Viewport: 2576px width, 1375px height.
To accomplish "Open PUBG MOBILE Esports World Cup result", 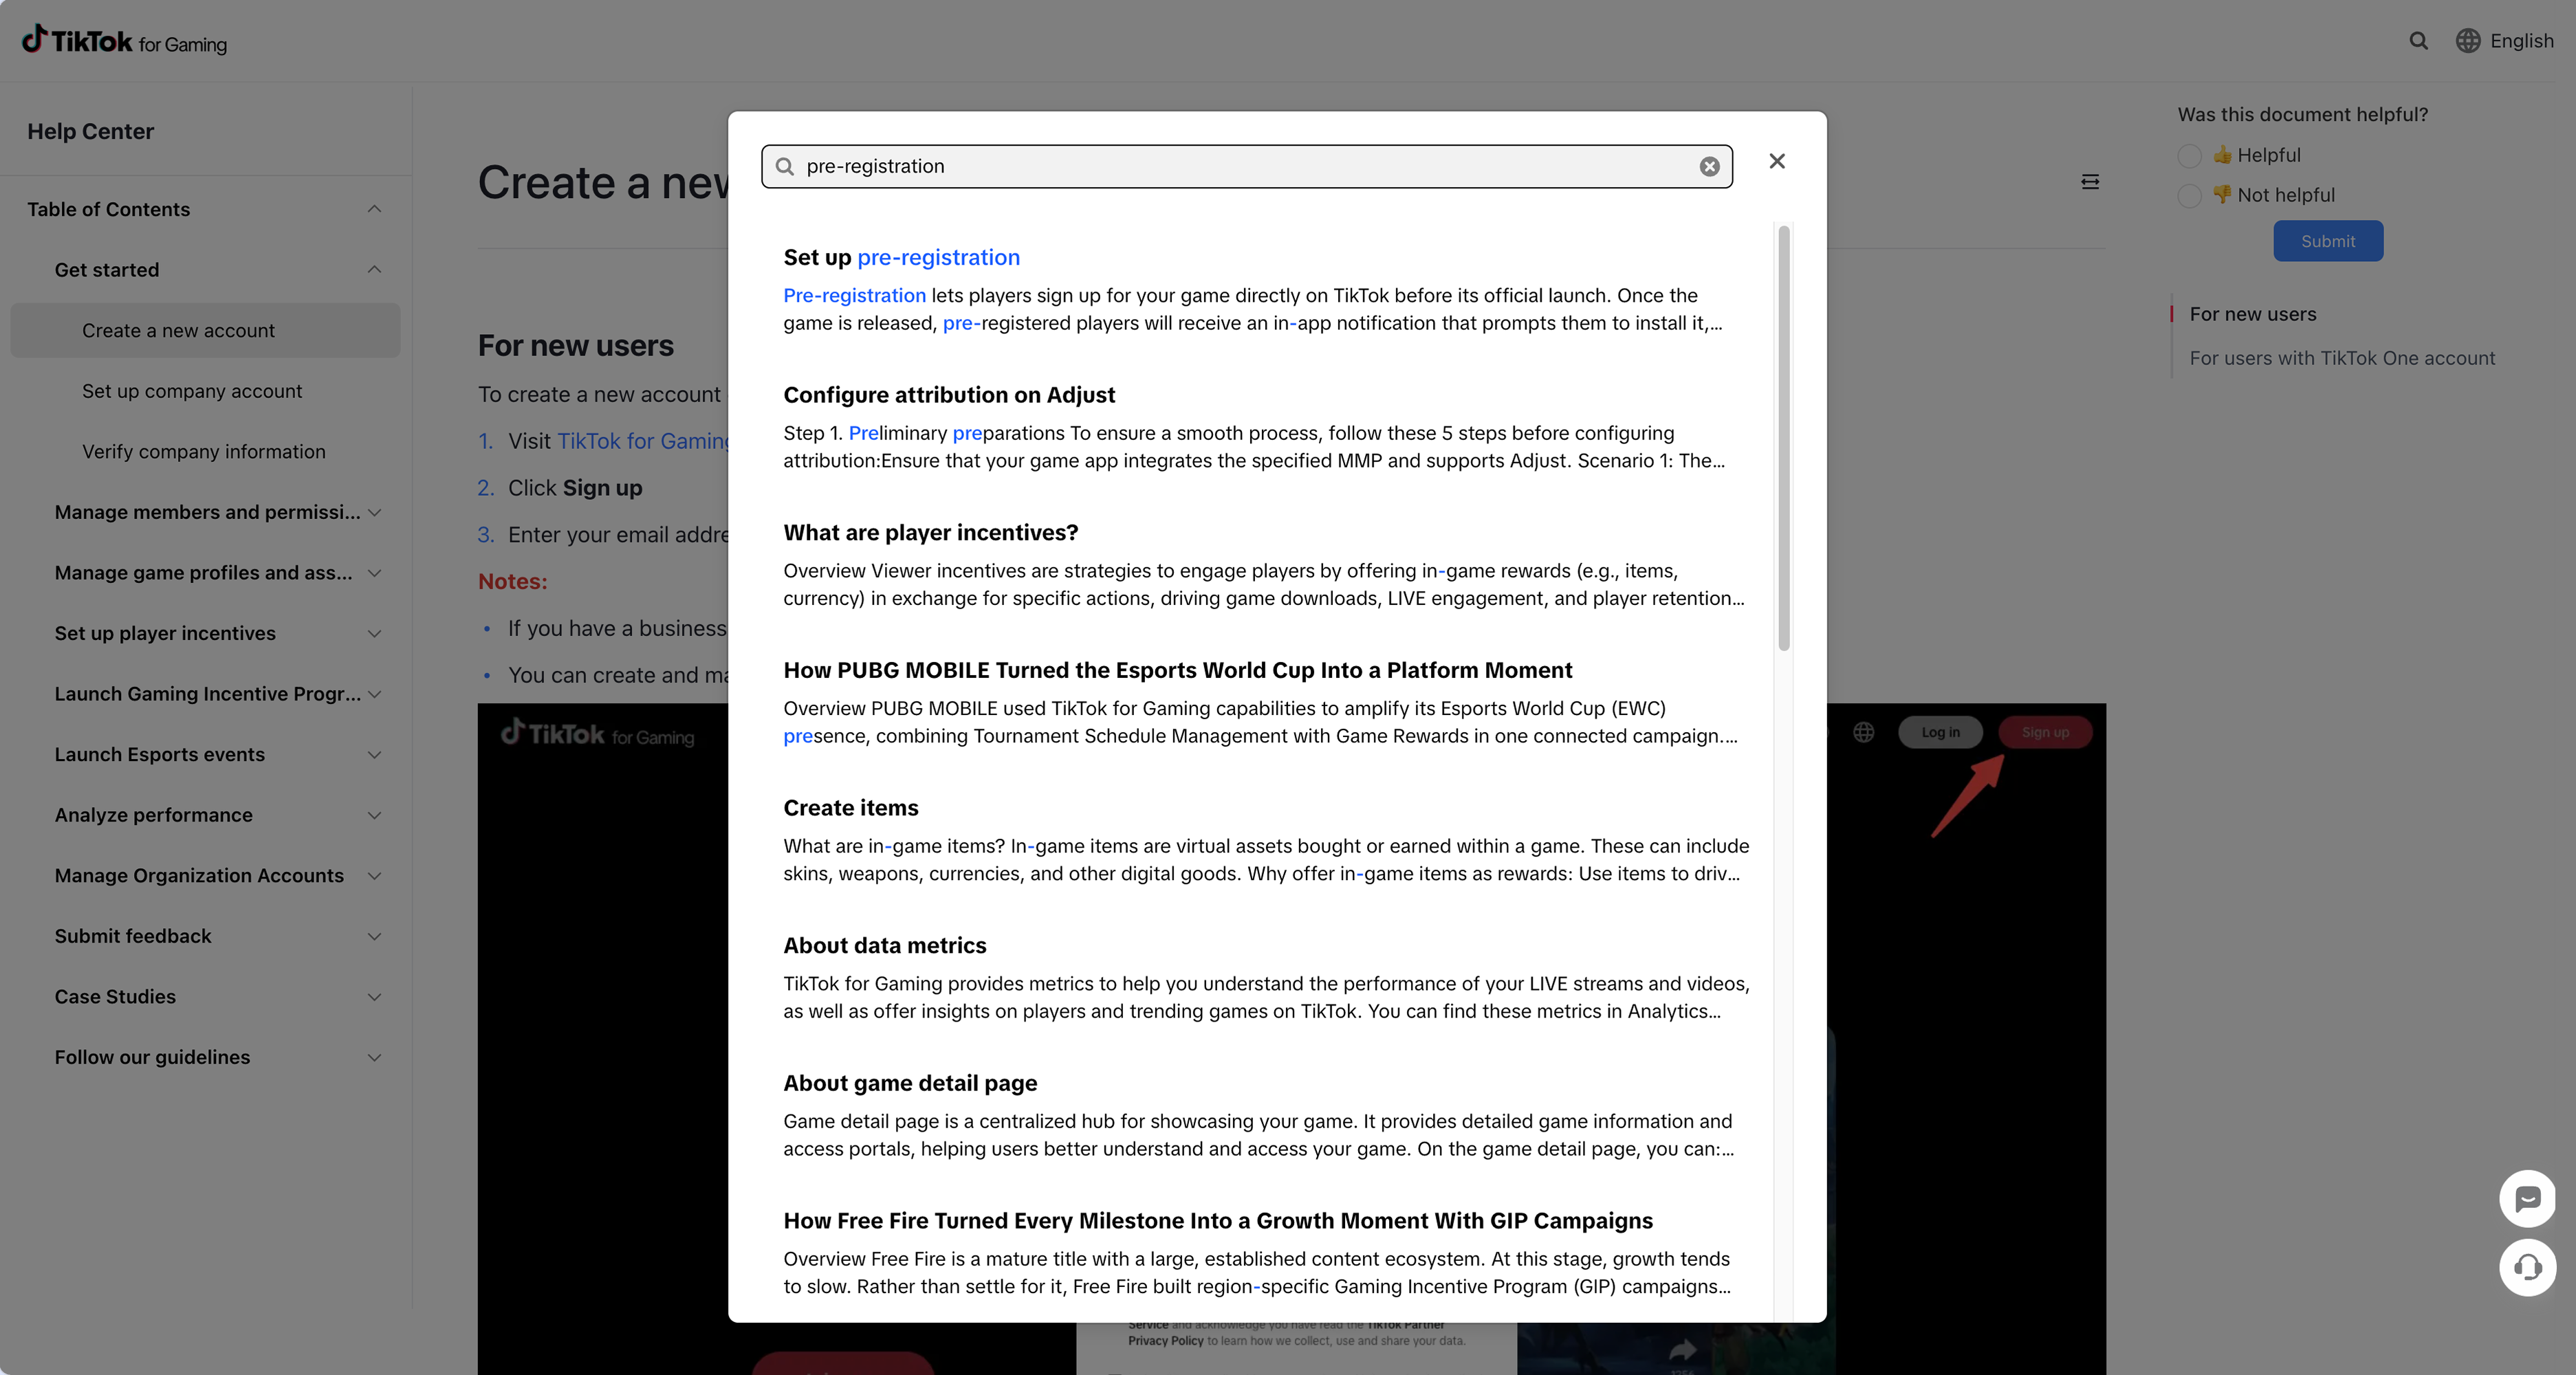I will pyautogui.click(x=1178, y=670).
